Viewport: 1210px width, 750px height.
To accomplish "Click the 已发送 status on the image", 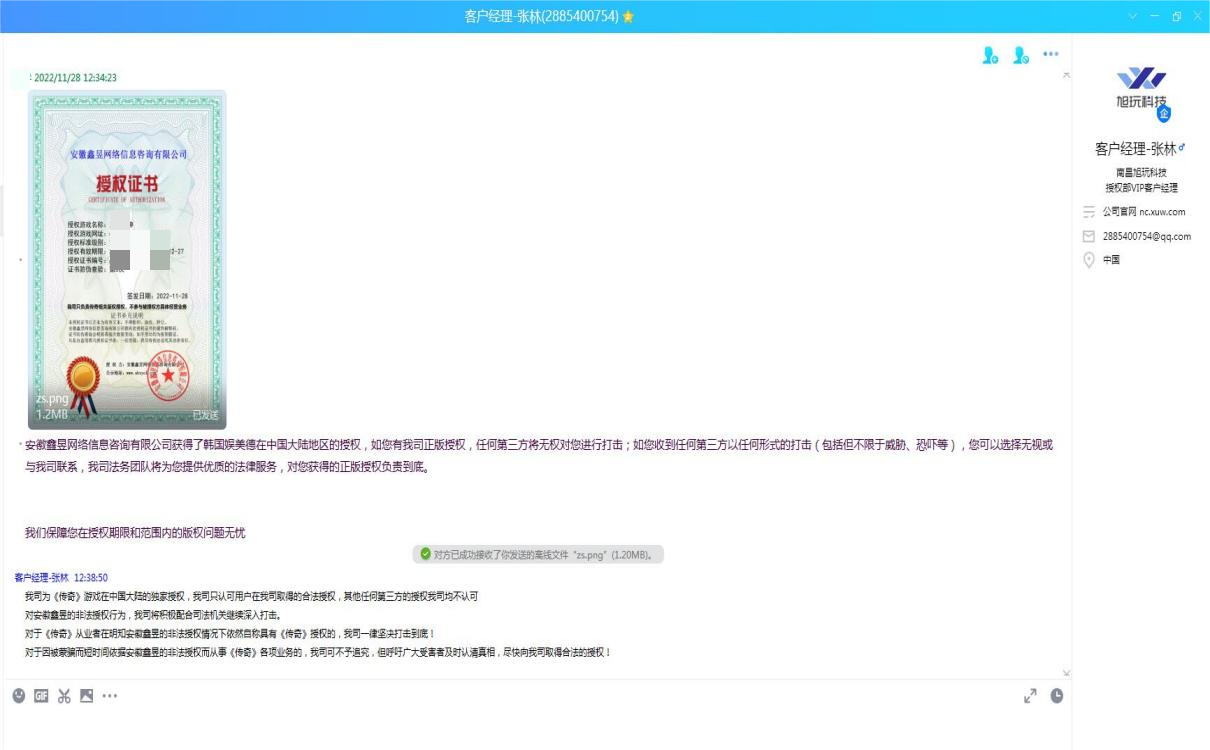I will (x=205, y=414).
